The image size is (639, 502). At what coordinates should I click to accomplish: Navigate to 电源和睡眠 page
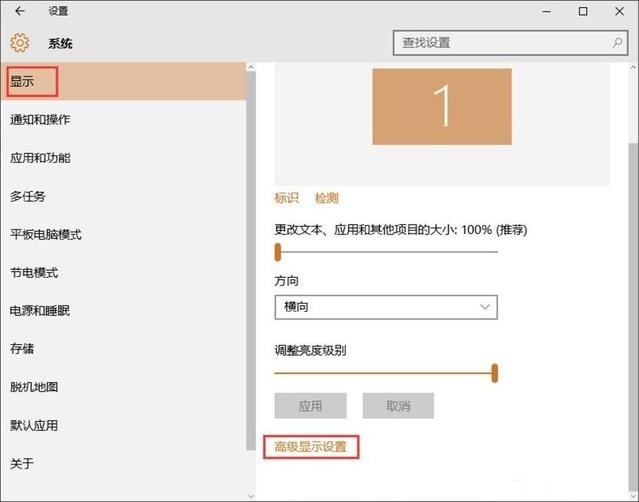coord(40,311)
